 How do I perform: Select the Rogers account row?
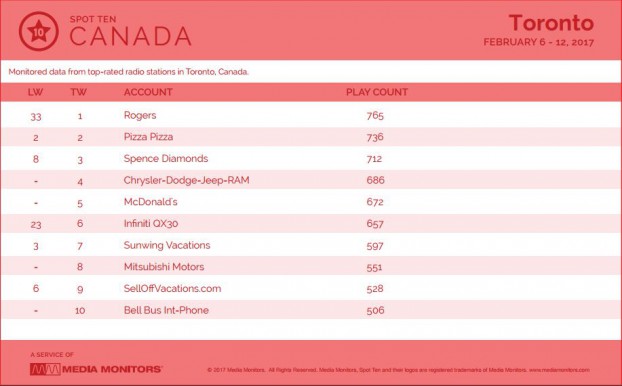tap(311, 115)
